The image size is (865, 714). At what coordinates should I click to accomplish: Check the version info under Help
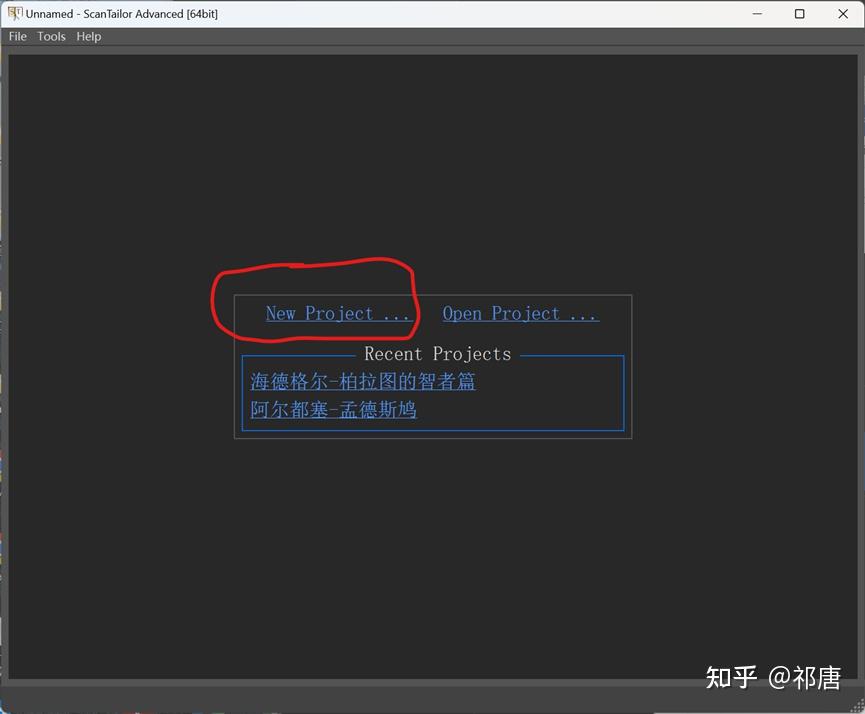click(88, 37)
